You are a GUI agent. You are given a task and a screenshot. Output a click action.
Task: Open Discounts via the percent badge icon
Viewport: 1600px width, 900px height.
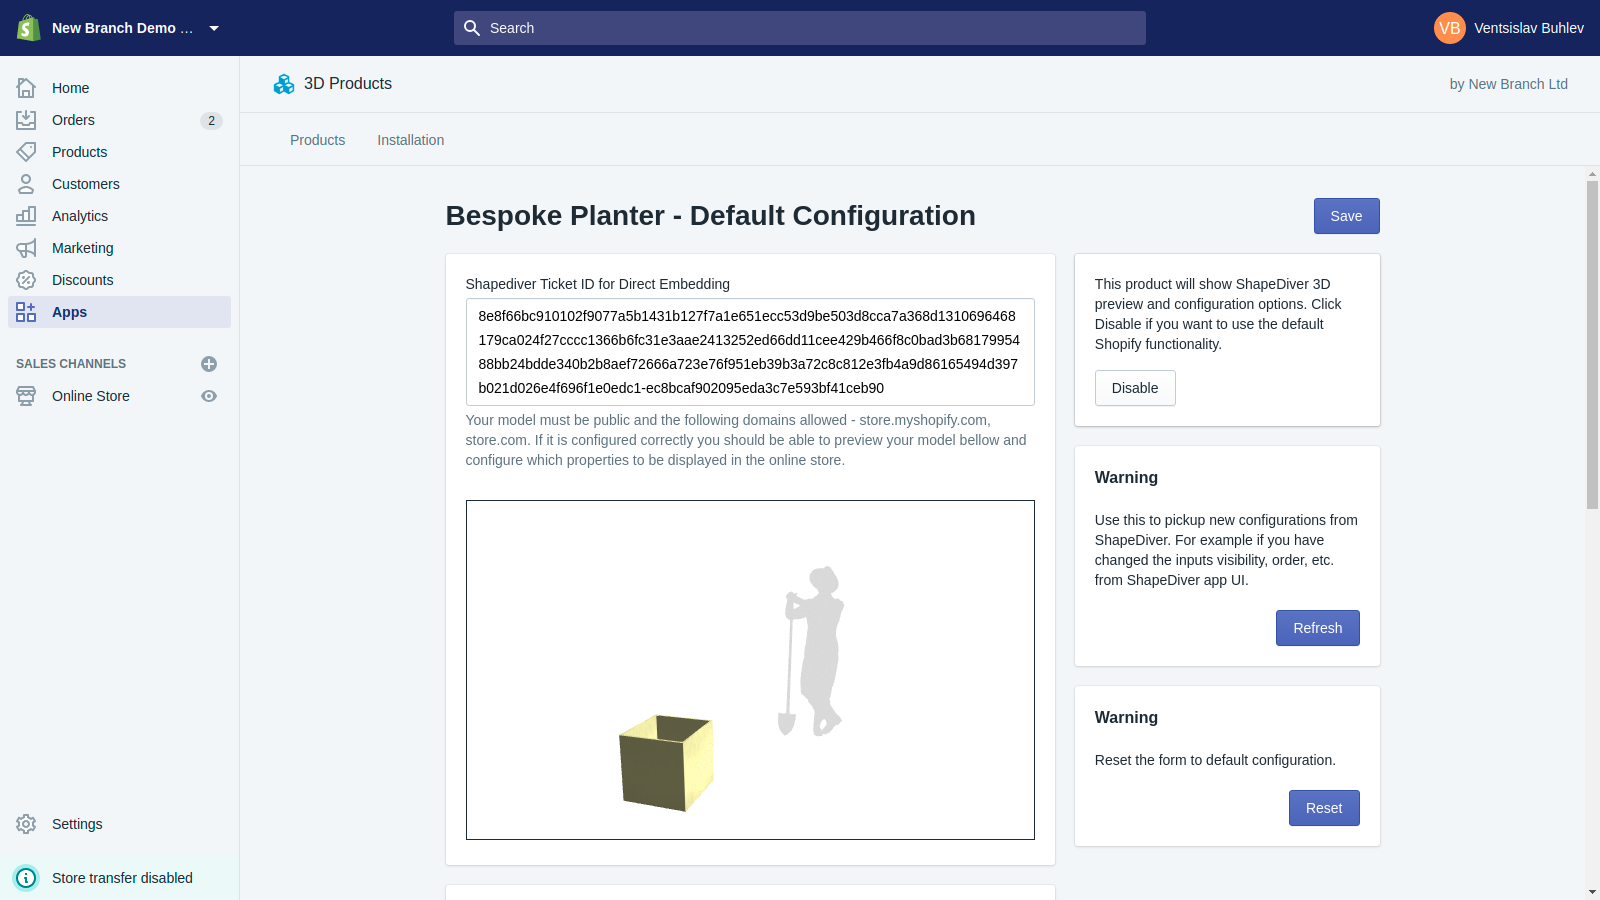click(x=26, y=280)
